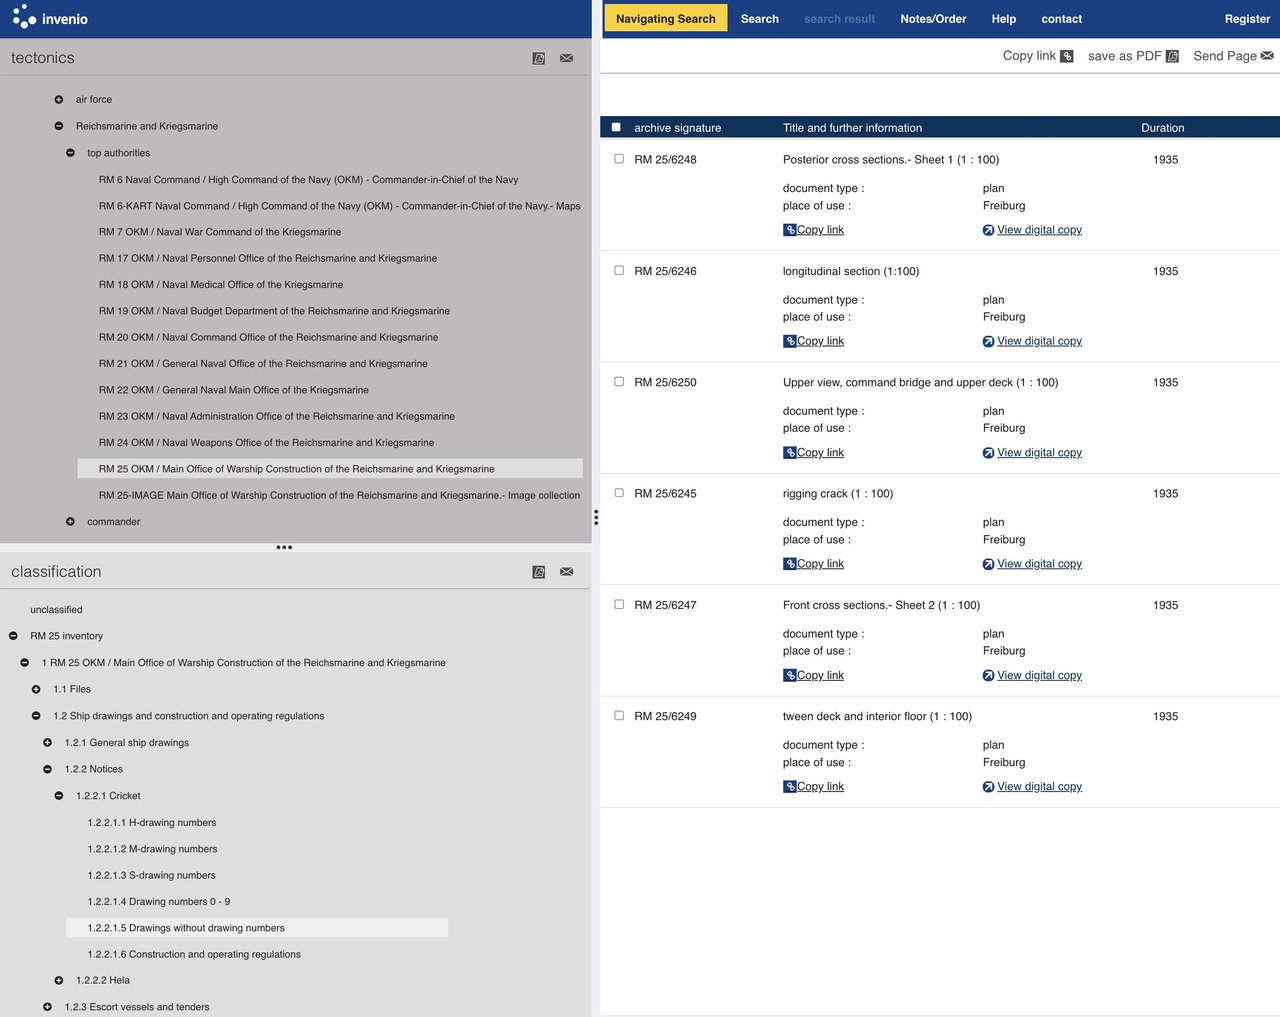Check the box for RM 25/6248
The height and width of the screenshot is (1017, 1280).
click(x=619, y=159)
